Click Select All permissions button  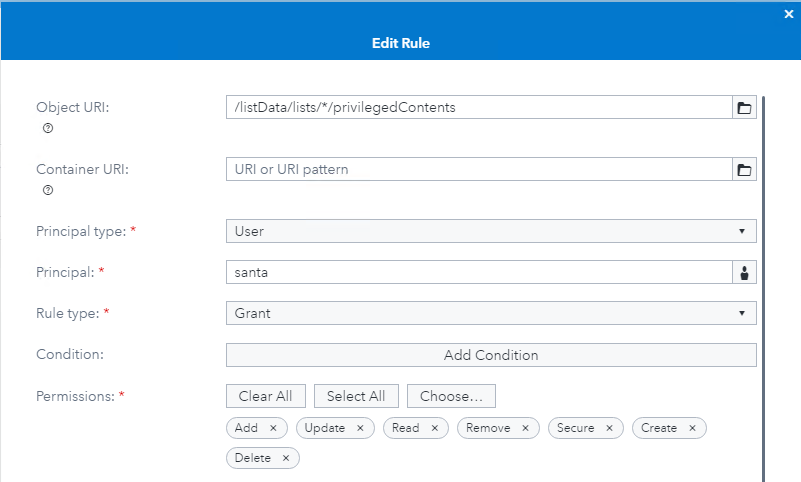[356, 396]
